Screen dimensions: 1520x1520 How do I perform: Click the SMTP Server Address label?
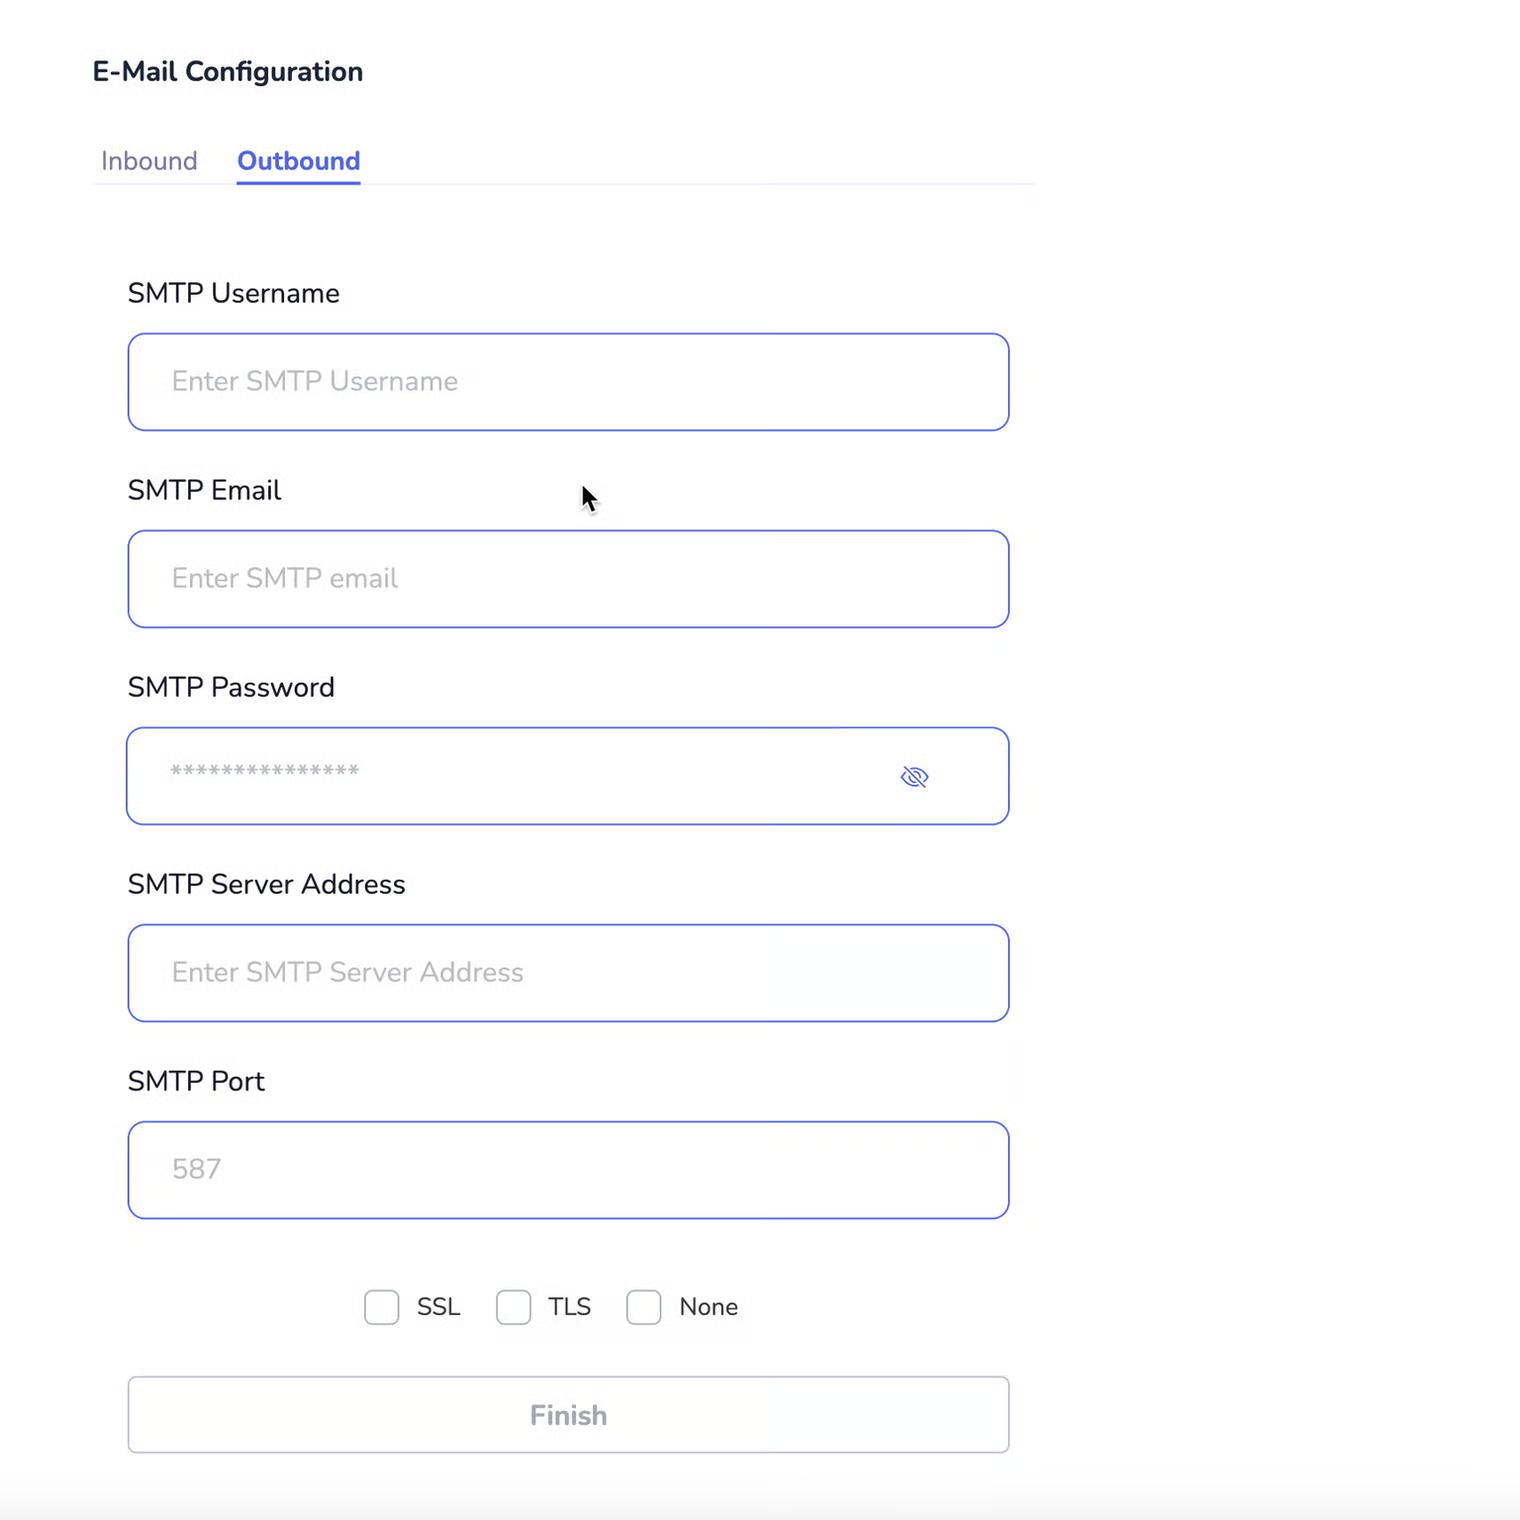pos(266,884)
